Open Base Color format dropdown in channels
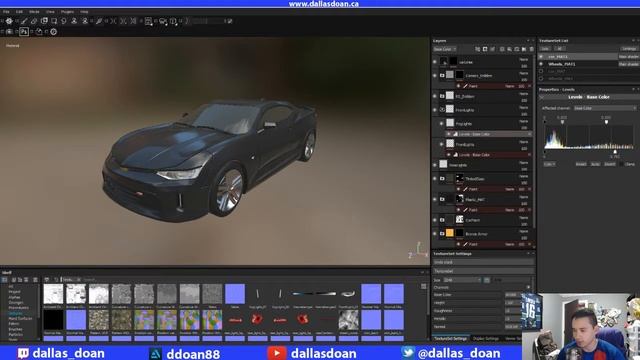Image resolution: width=640 pixels, height=360 pixels. (513, 295)
